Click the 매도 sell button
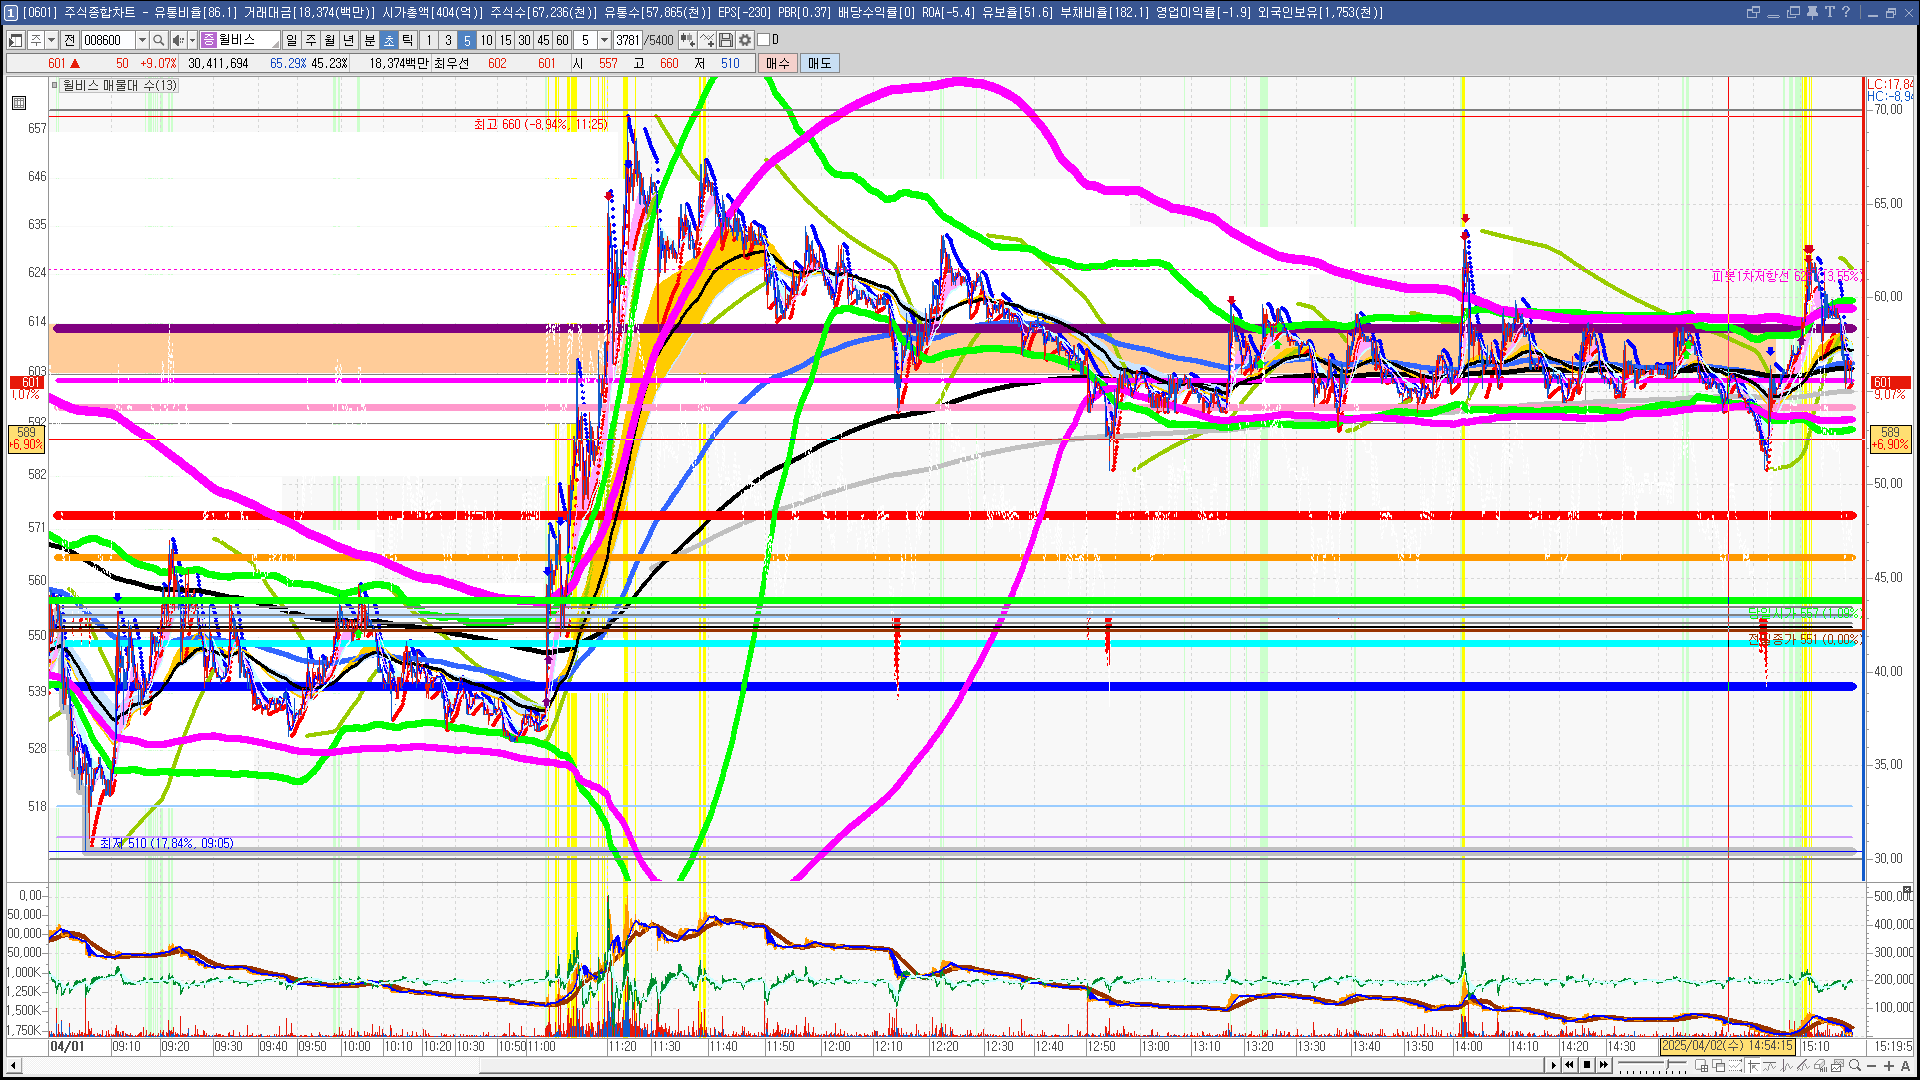 [820, 63]
